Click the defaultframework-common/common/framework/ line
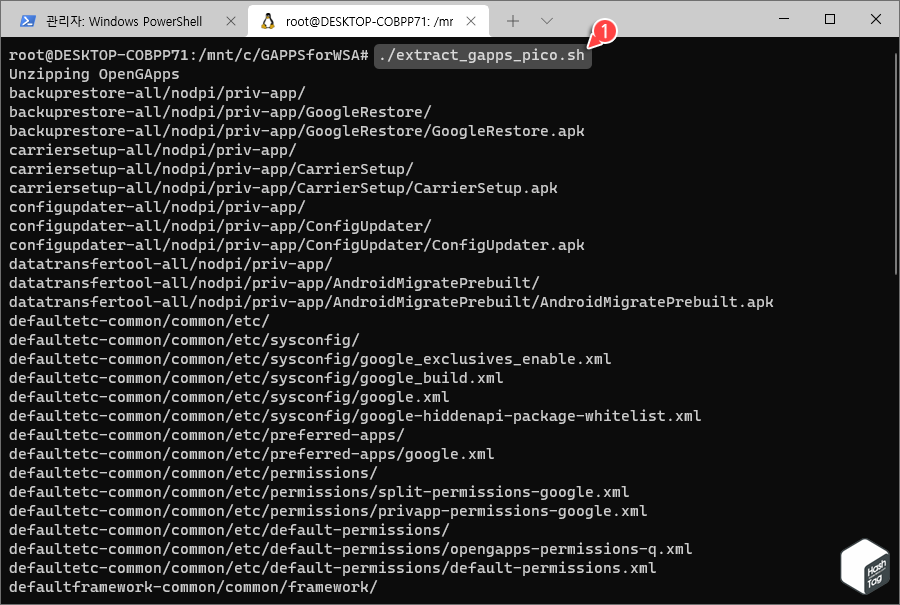This screenshot has width=900, height=605. (x=193, y=587)
